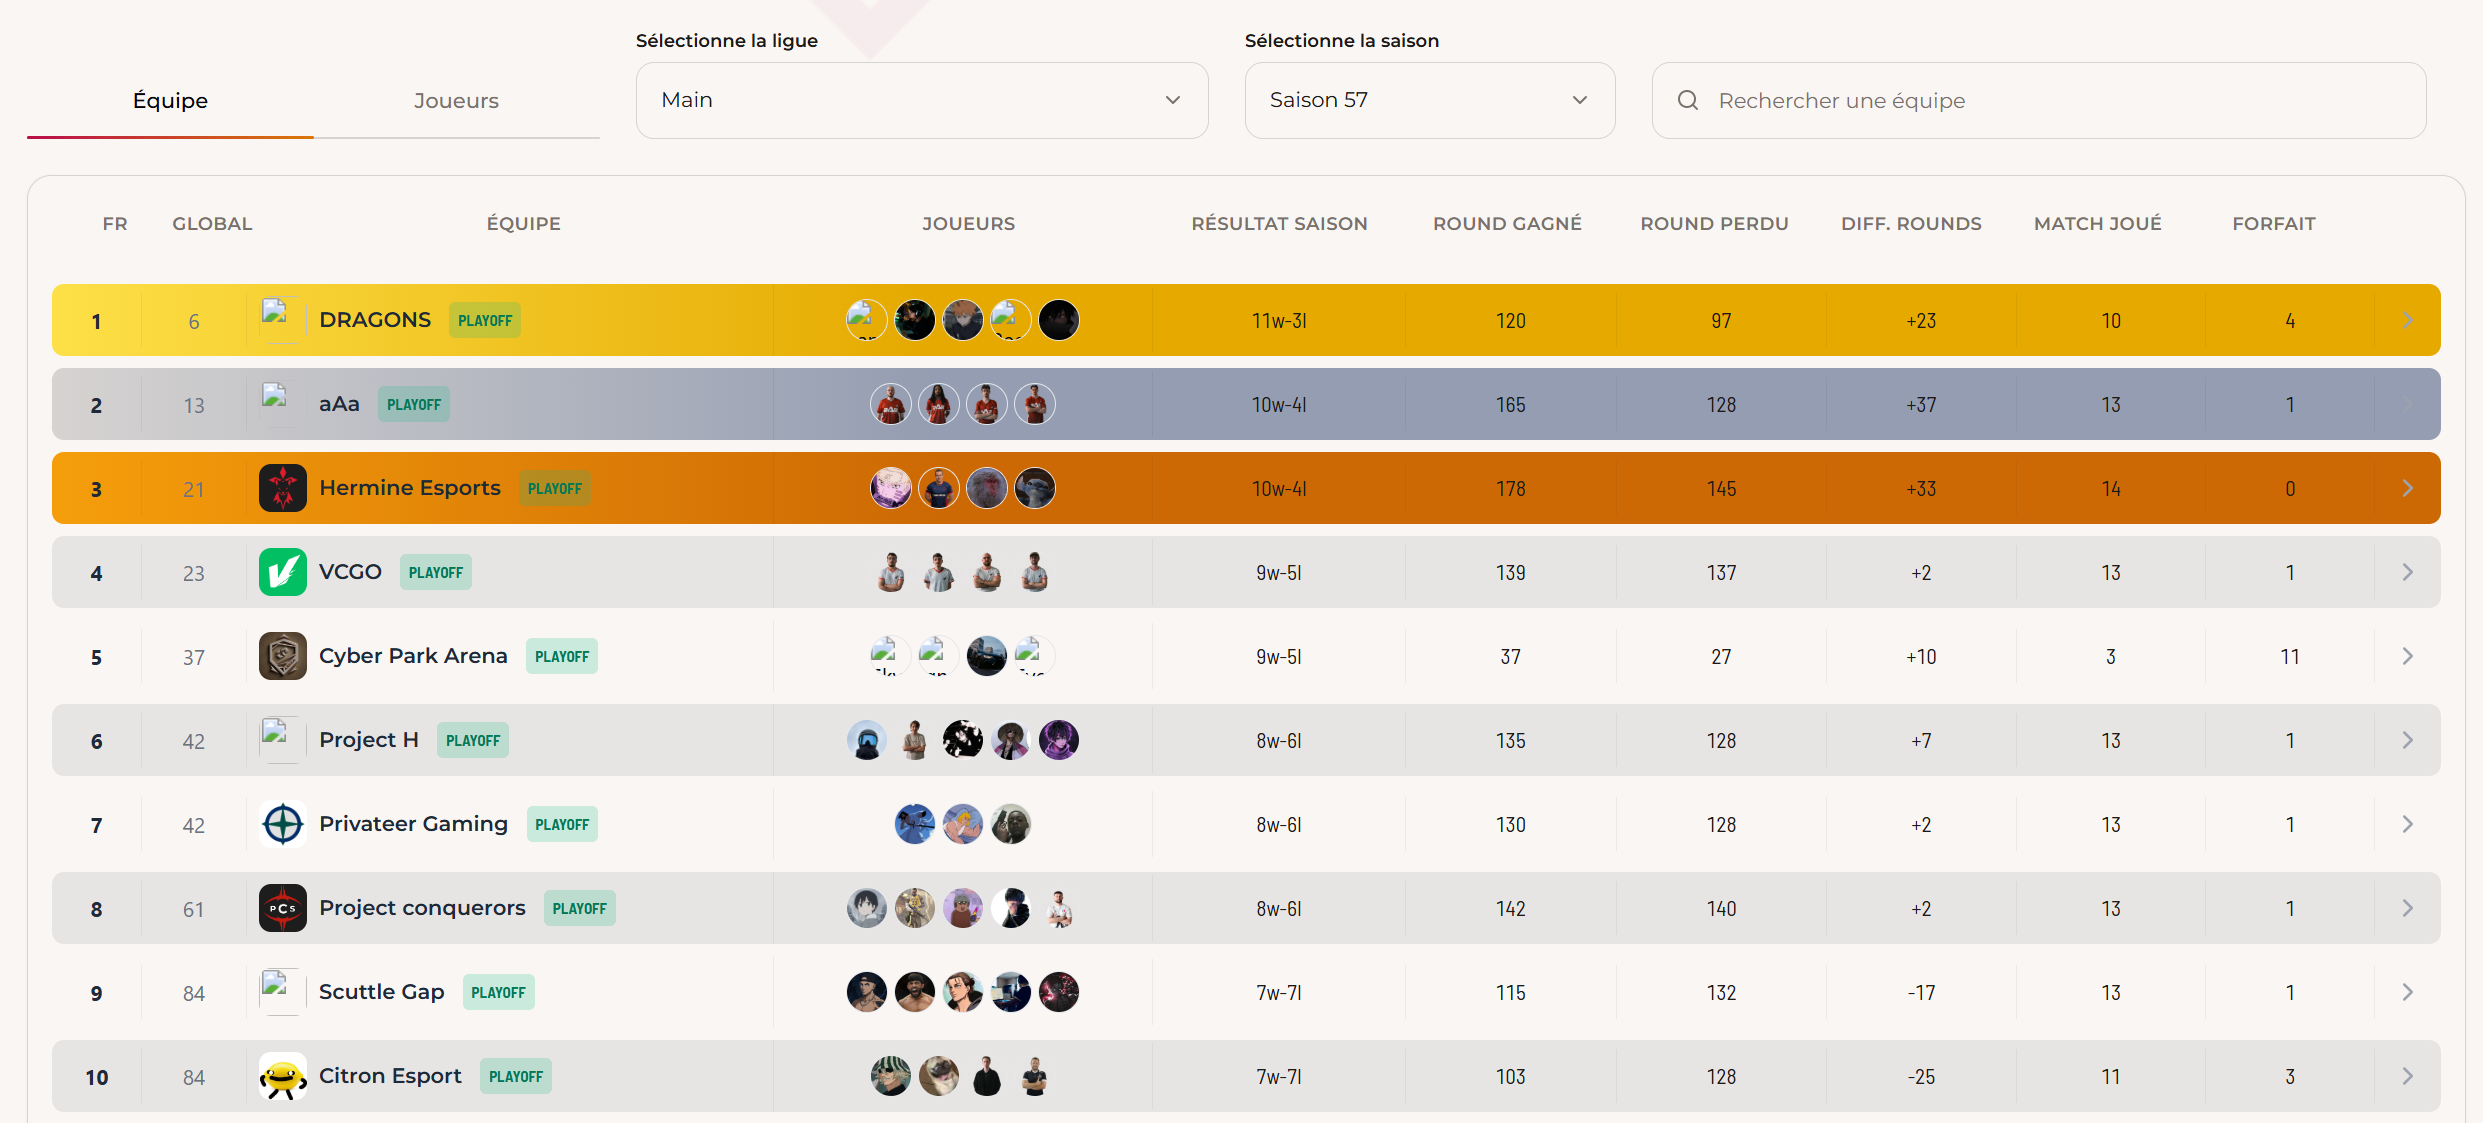This screenshot has width=2483, height=1123.
Task: Click the Privateer Gaming crosshair logo
Action: pyautogui.click(x=283, y=824)
